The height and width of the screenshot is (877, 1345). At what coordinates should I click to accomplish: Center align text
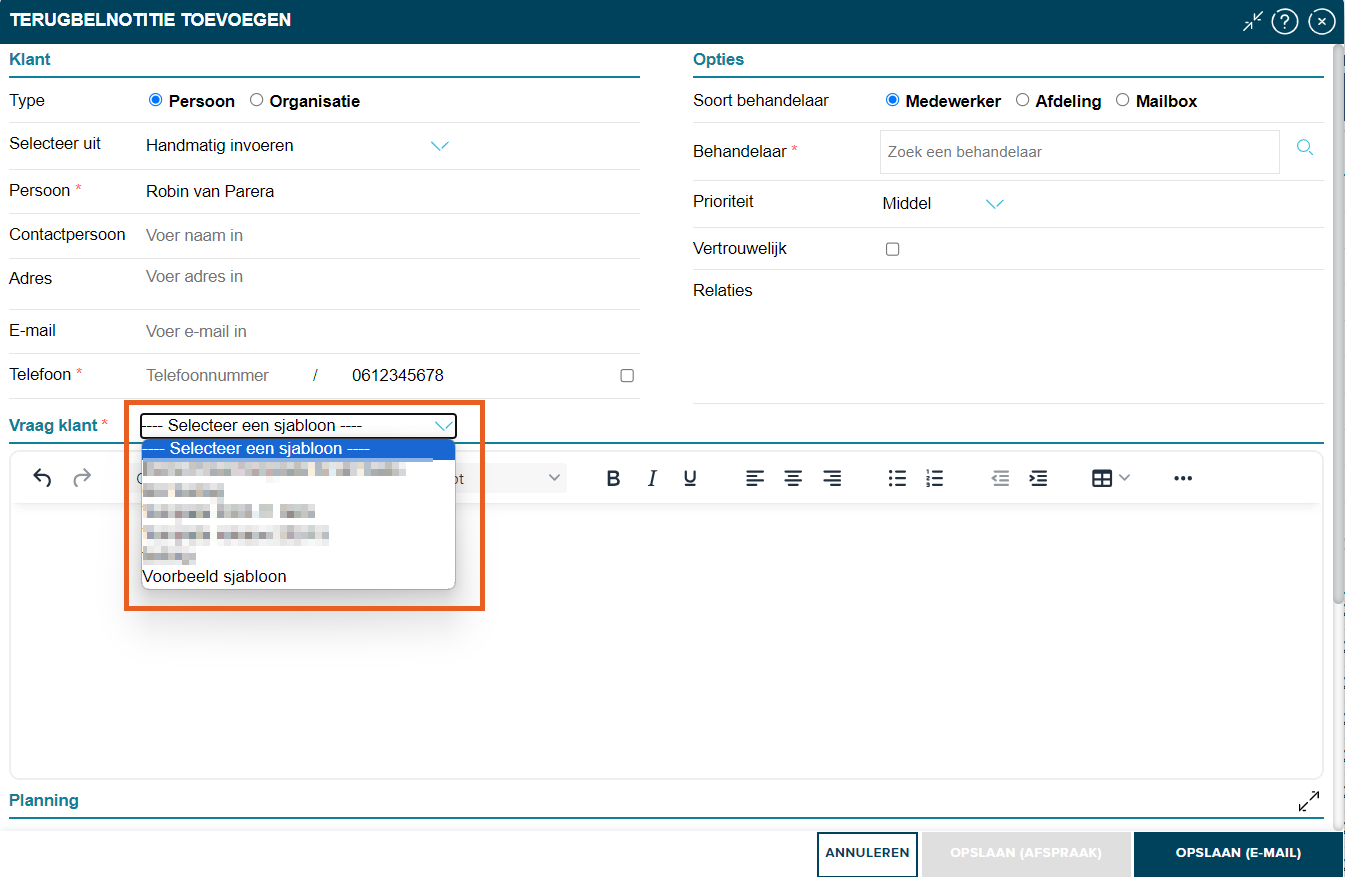[x=793, y=478]
